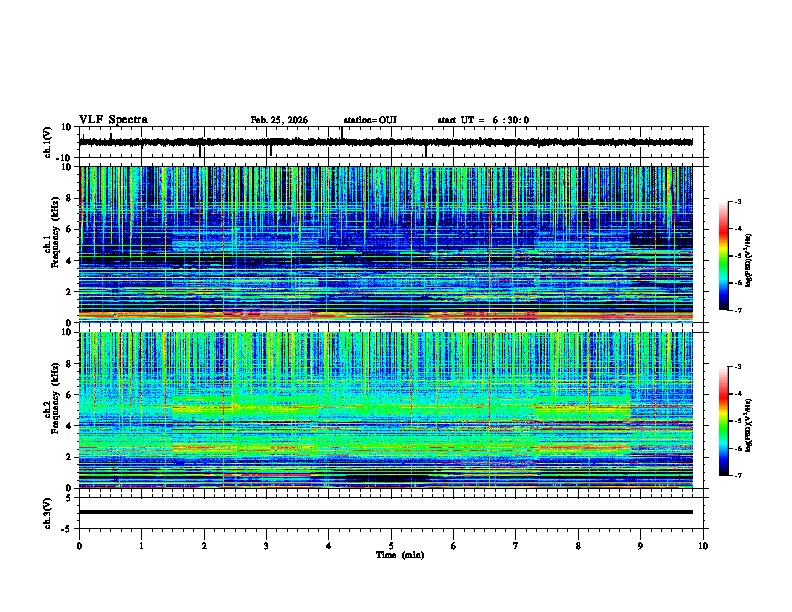Viewport: 792px width, 612px height.
Task: Click the "-7" tick on ch.1 colorbar
Action: coord(737,310)
